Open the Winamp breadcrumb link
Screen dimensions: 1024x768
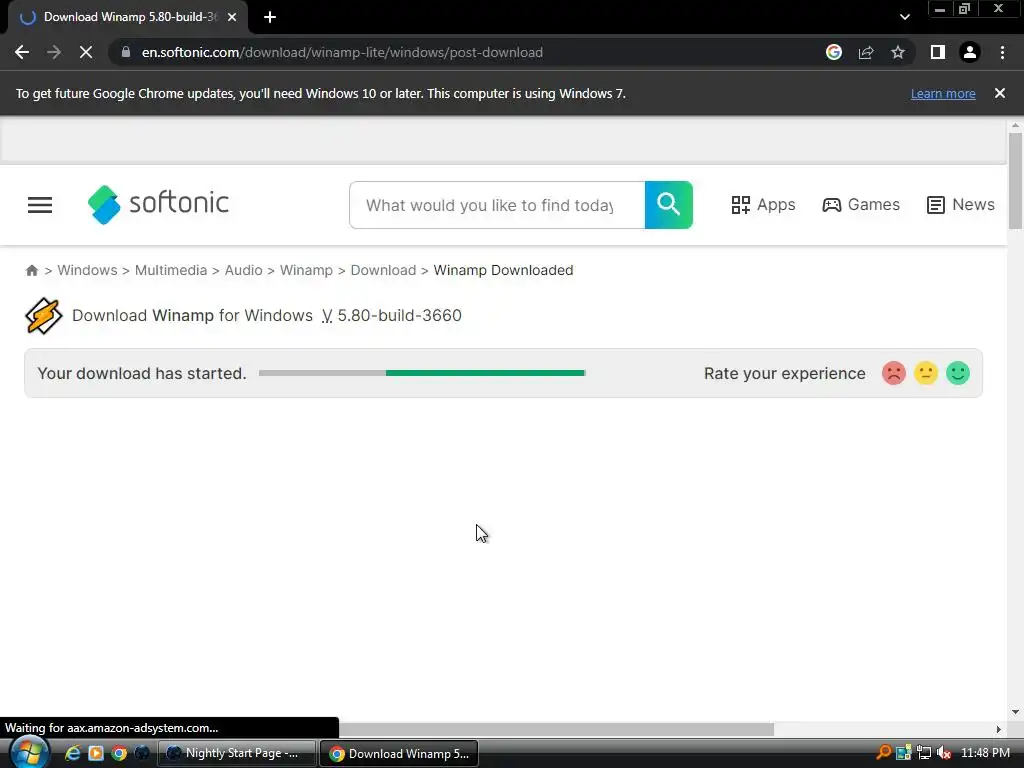click(x=306, y=270)
